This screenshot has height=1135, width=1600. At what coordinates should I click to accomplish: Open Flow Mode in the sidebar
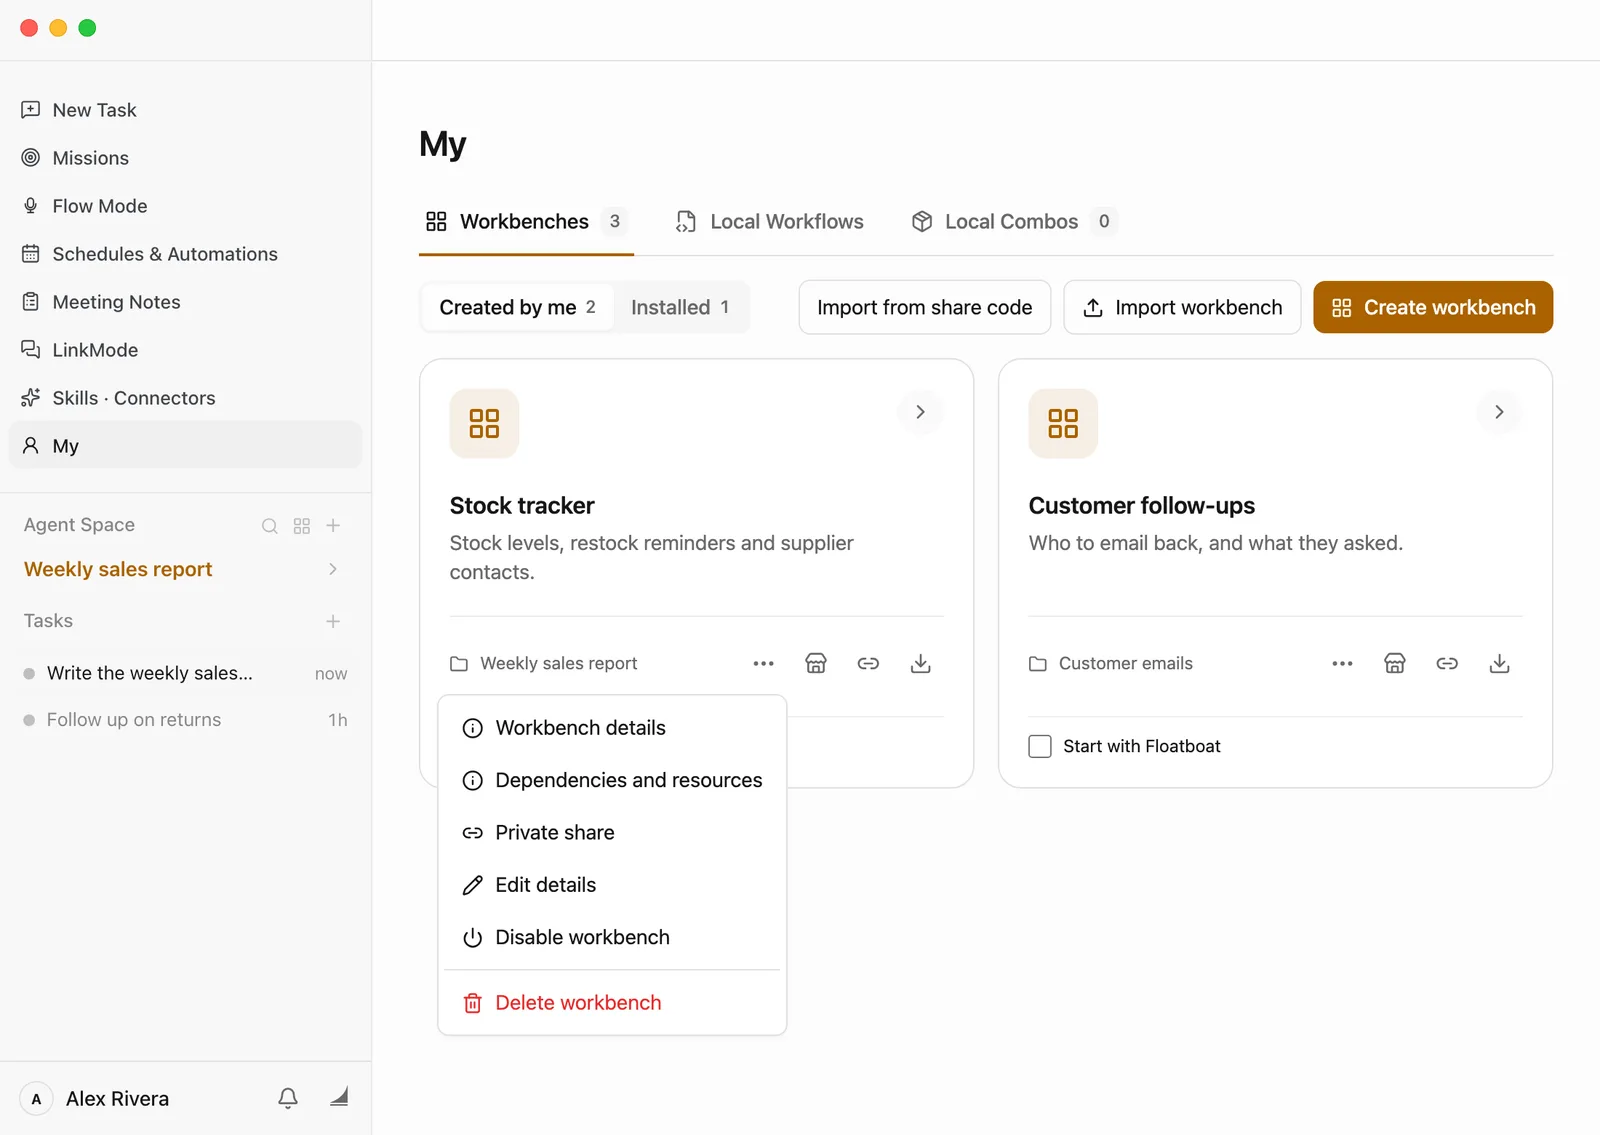pyautogui.click(x=185, y=206)
